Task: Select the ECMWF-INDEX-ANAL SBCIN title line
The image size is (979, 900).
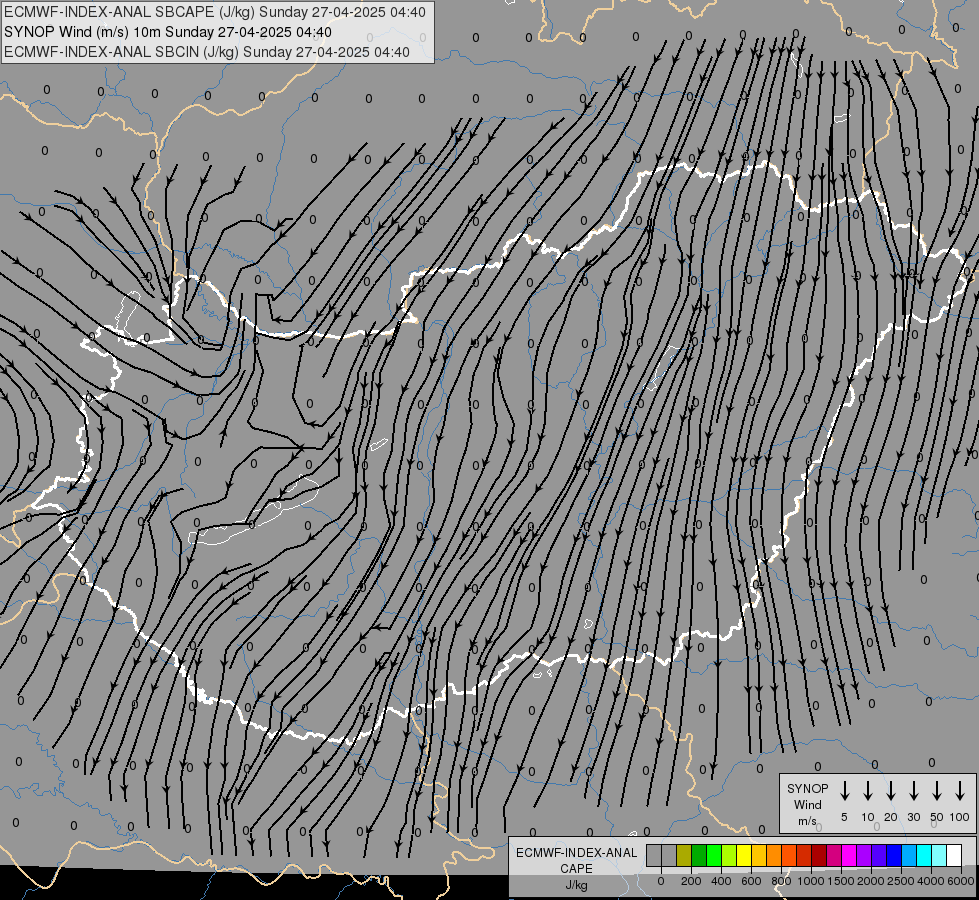Action: tap(207, 52)
